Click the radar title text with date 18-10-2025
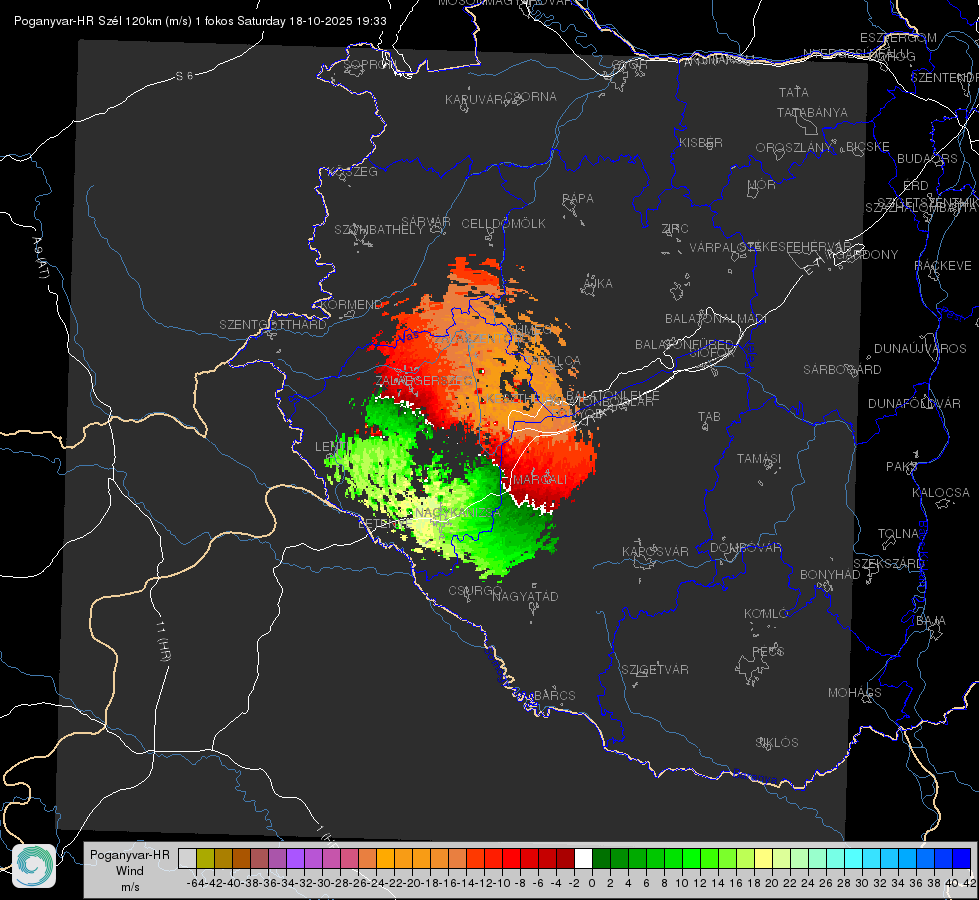The image size is (979, 900). pos(200,21)
